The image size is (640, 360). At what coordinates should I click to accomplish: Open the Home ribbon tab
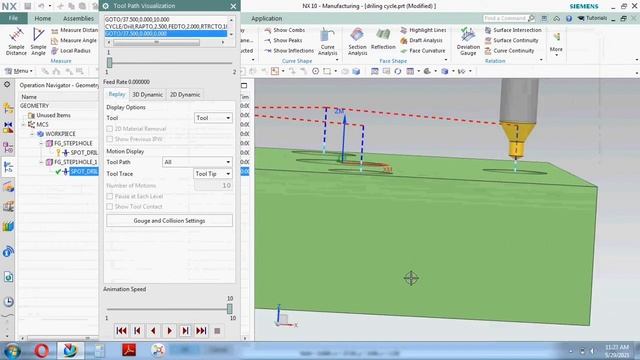[43, 18]
